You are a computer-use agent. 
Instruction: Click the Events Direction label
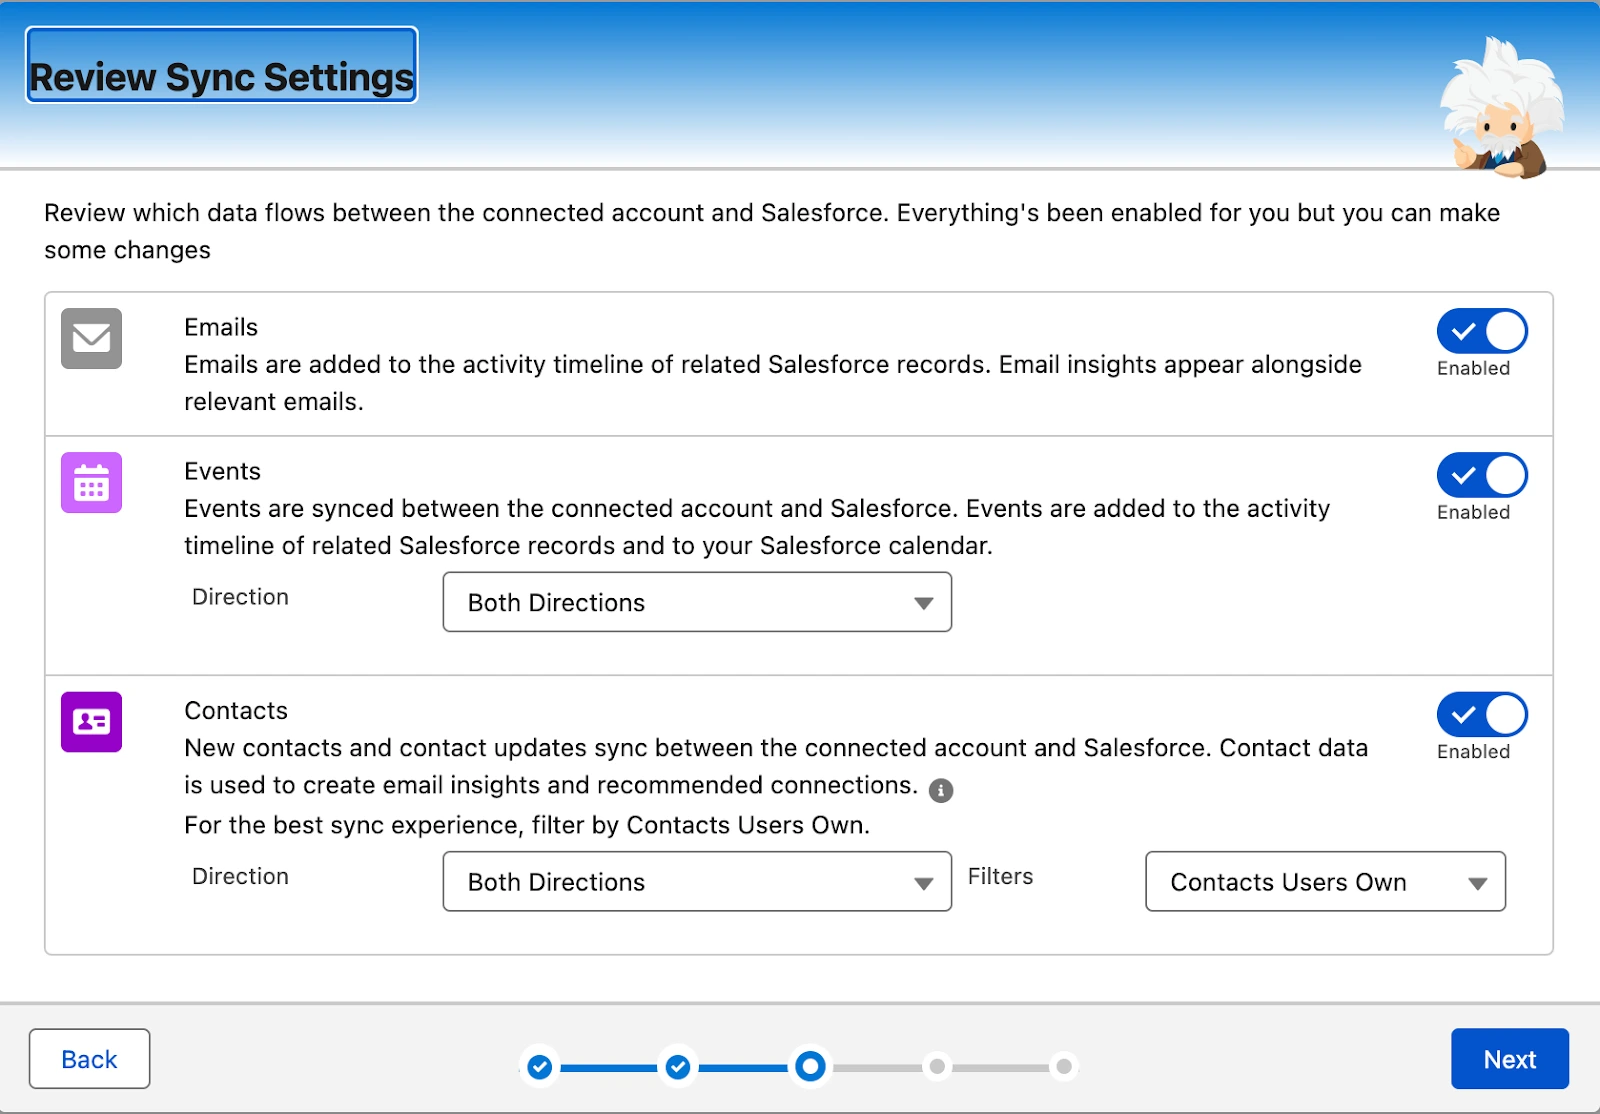pos(240,597)
